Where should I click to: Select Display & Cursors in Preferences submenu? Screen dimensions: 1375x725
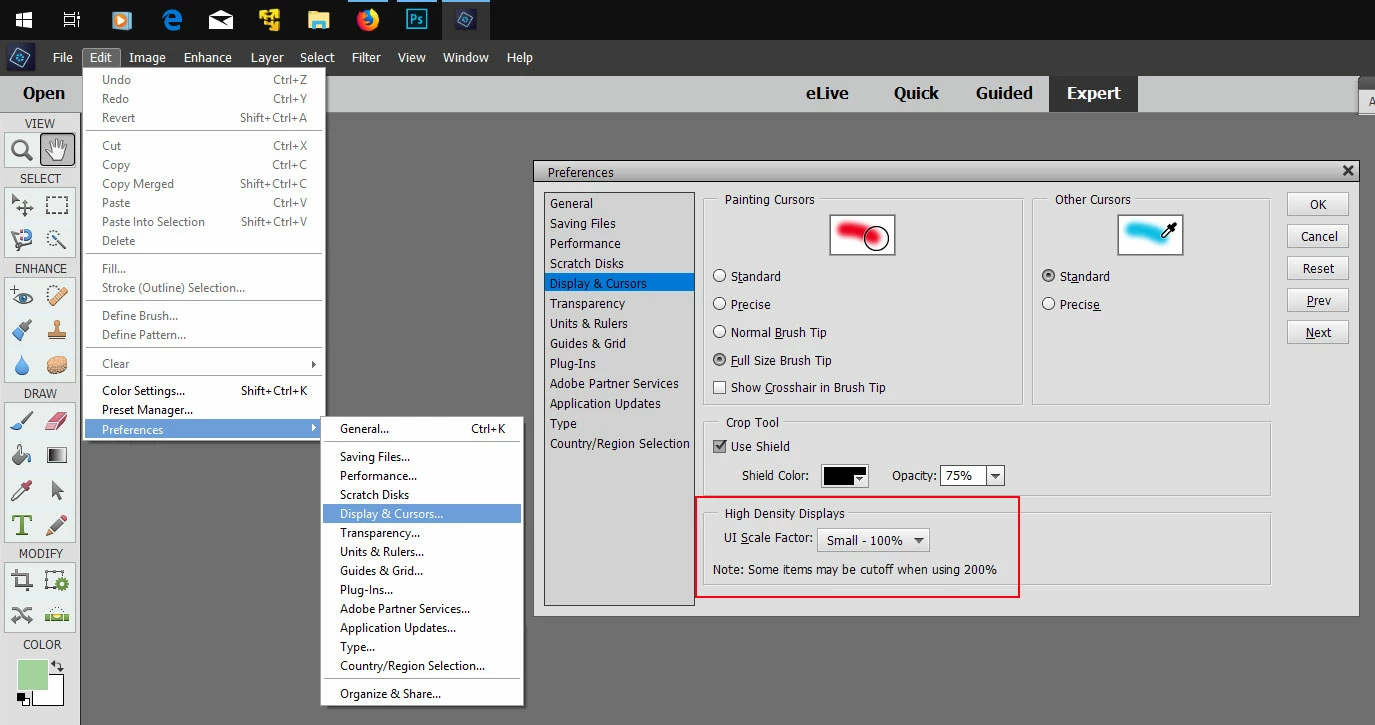[x=422, y=514]
